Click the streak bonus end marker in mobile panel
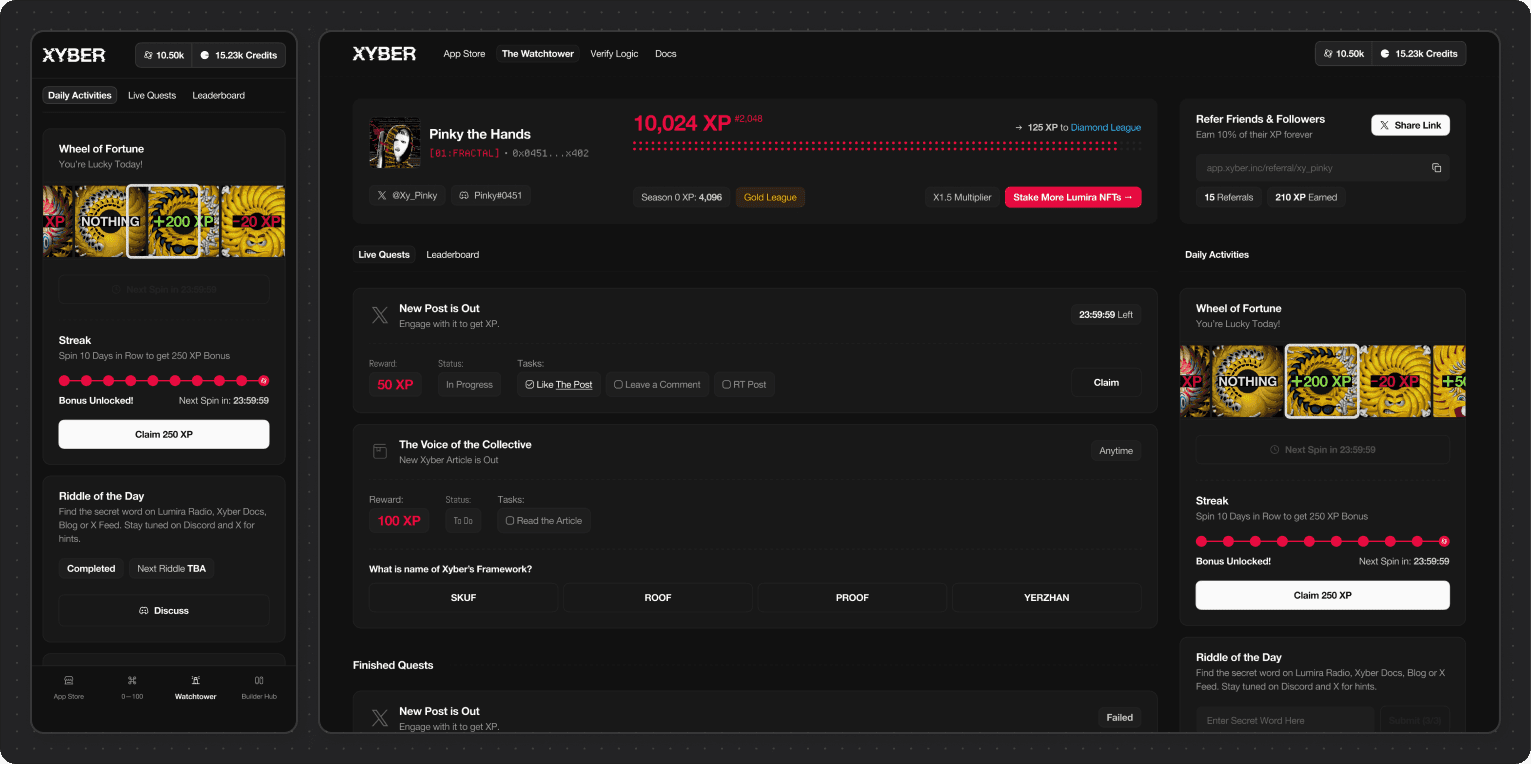This screenshot has height=764, width=1531. click(264, 381)
